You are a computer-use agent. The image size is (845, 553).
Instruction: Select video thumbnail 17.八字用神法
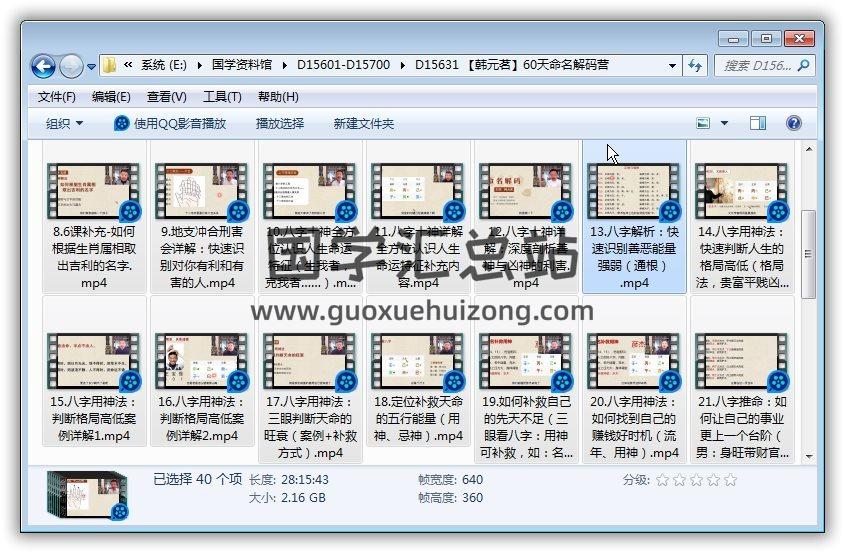pos(310,361)
